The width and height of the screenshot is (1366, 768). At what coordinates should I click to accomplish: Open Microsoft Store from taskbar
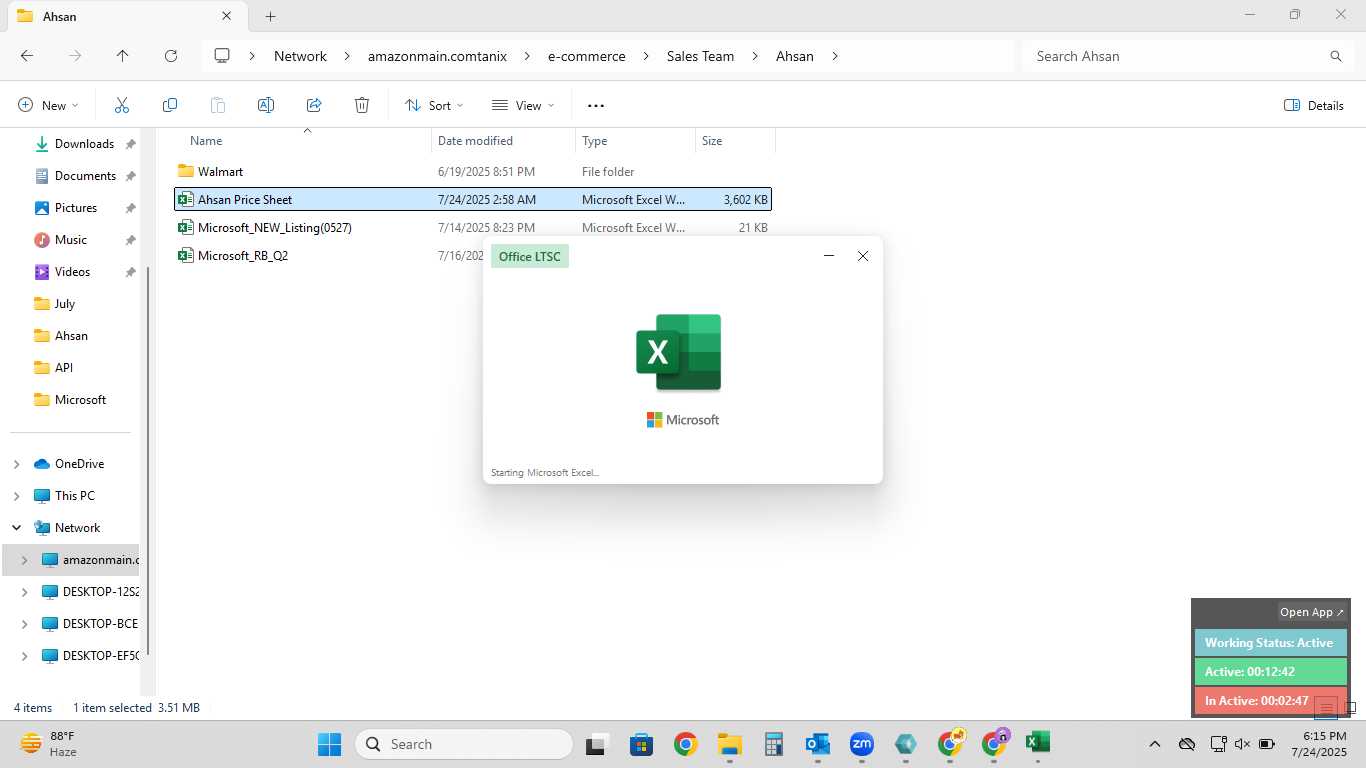click(x=641, y=744)
